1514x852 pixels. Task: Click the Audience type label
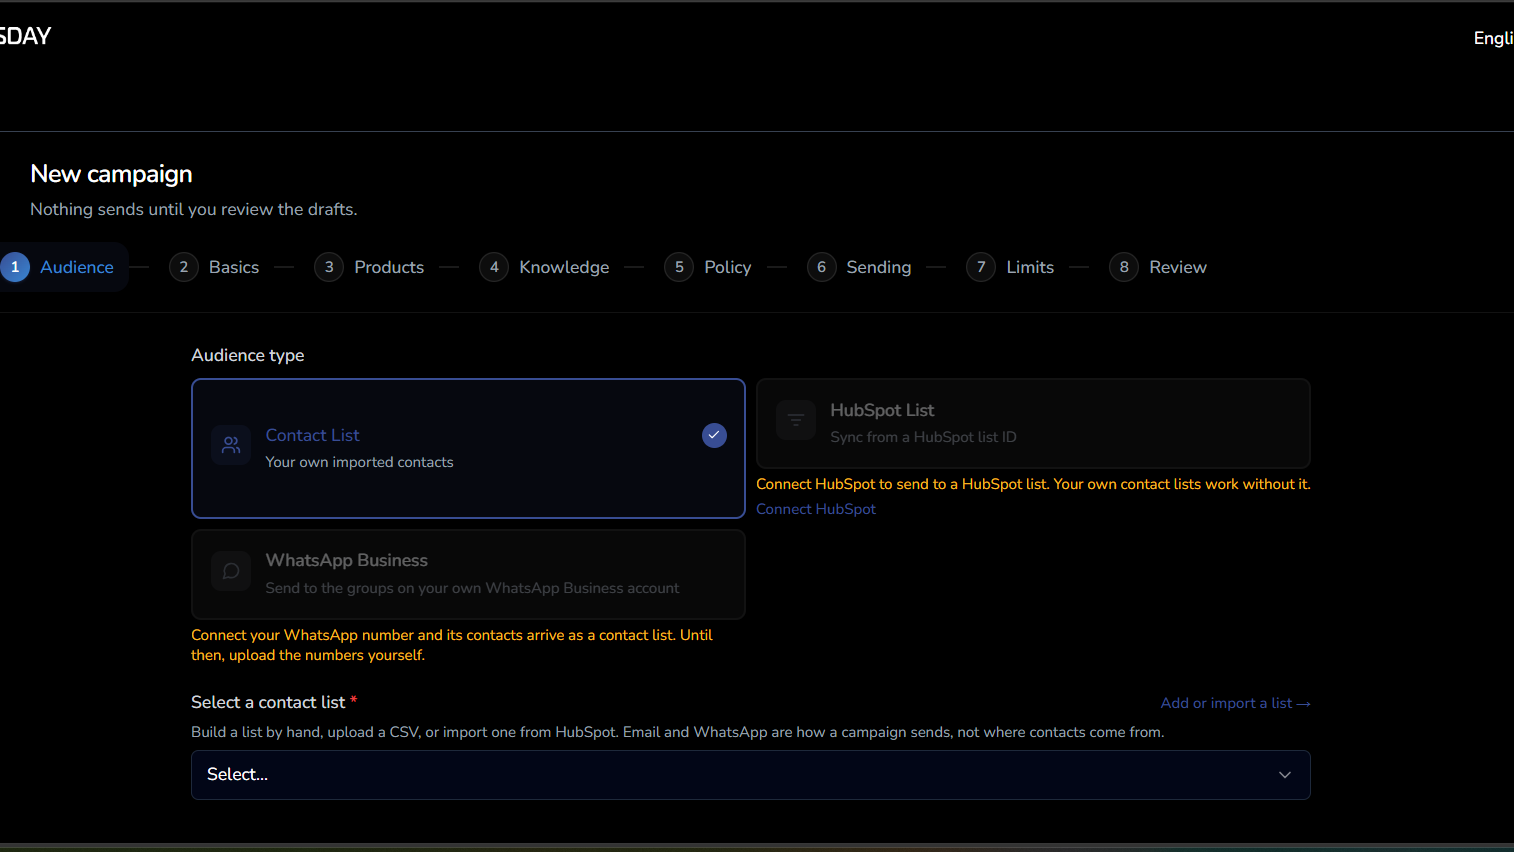click(x=248, y=355)
